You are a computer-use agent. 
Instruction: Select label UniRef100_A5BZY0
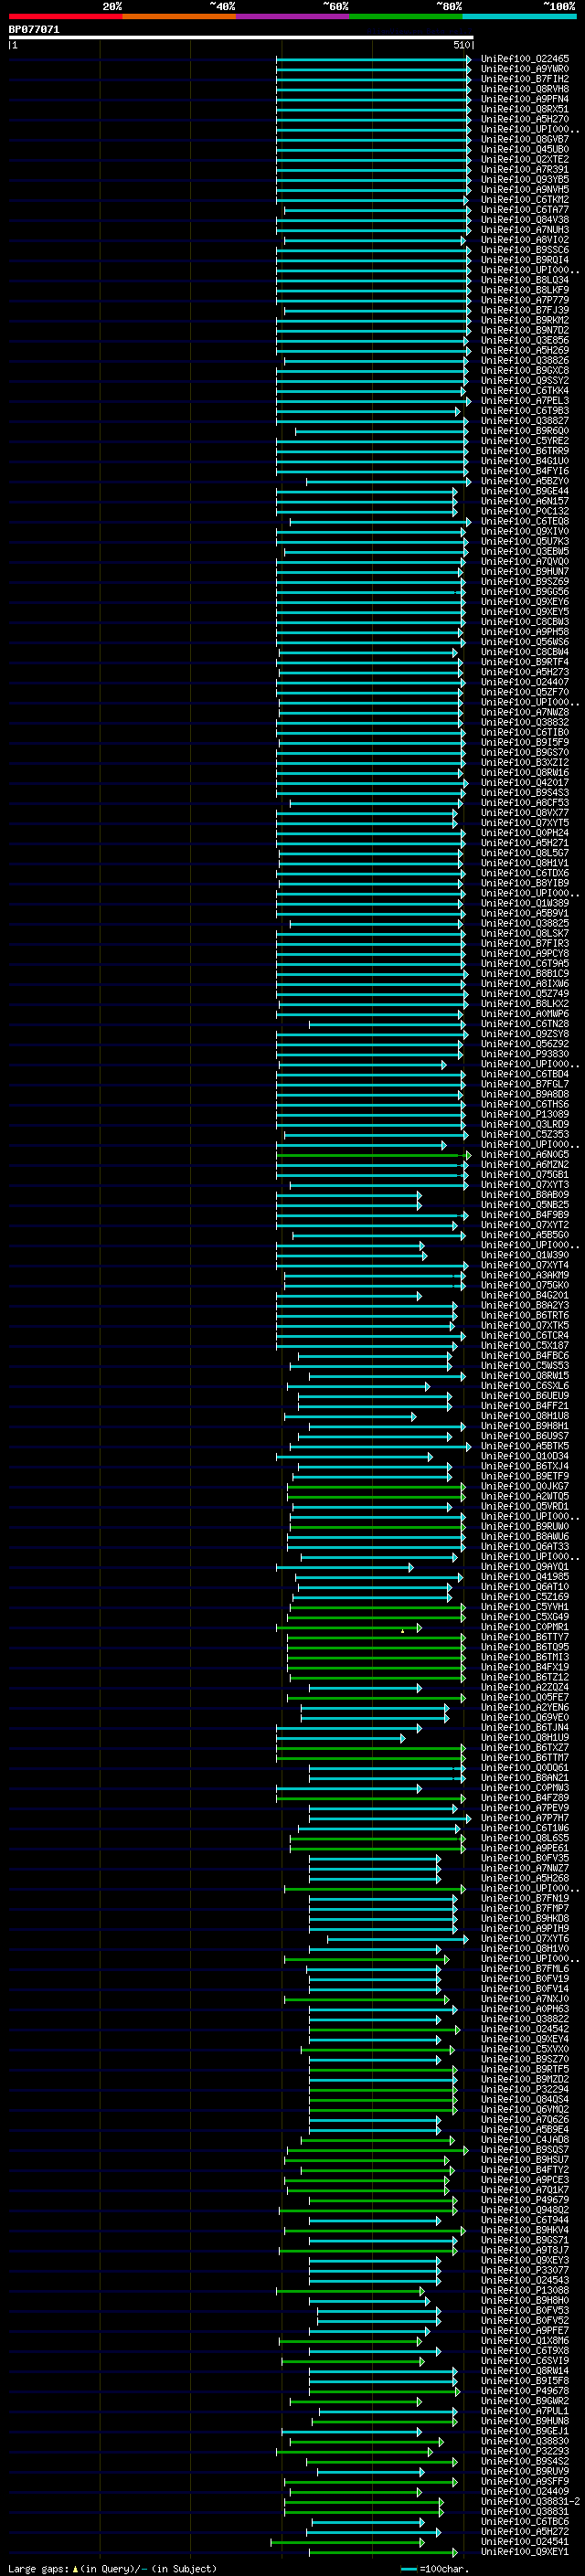tap(525, 481)
